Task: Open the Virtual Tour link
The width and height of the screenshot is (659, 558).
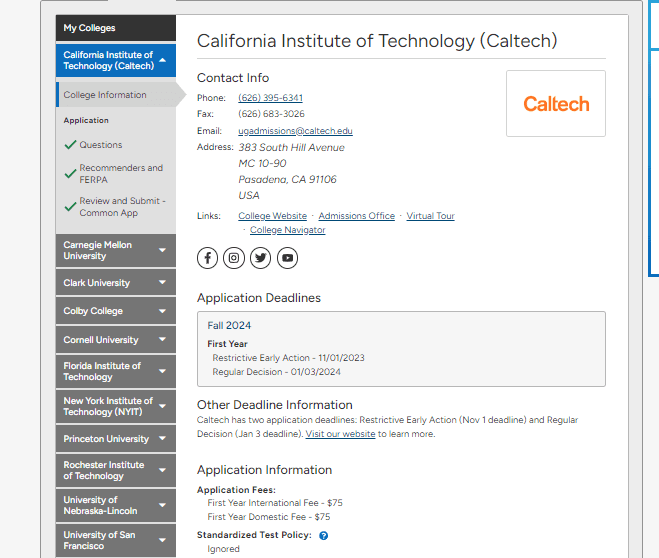Action: tap(430, 216)
